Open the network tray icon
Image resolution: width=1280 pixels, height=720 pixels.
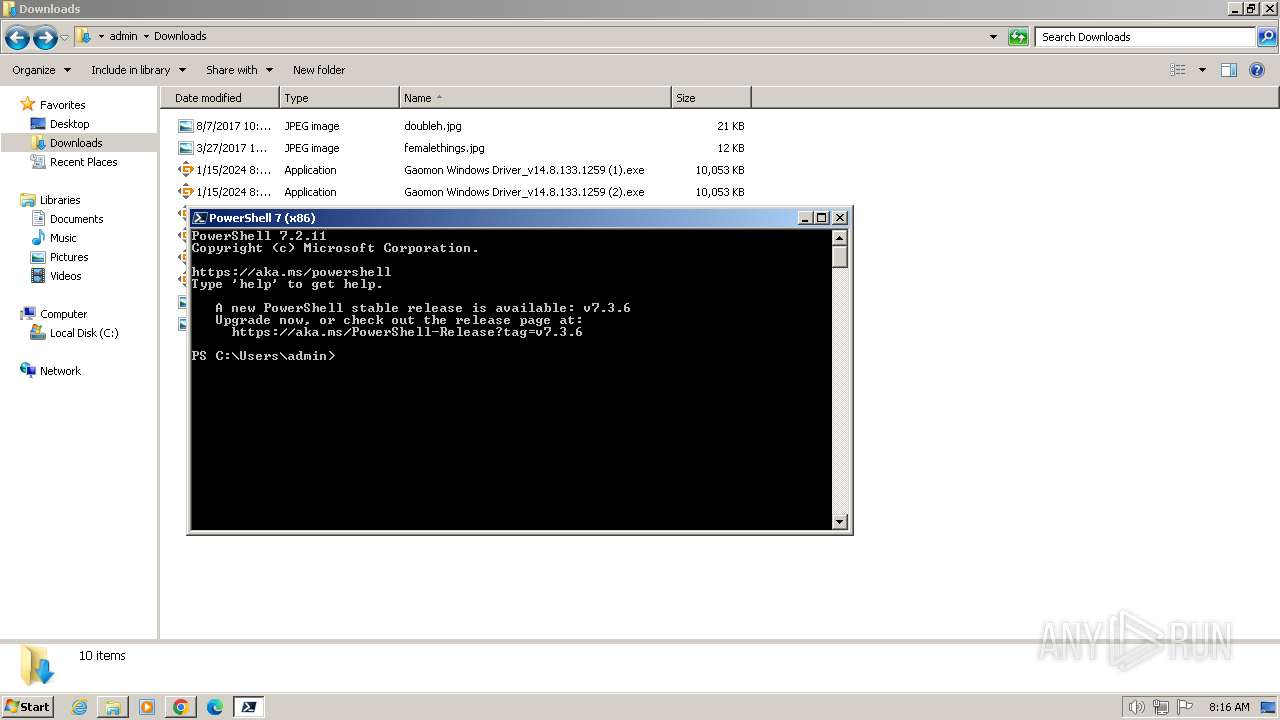point(1161,707)
